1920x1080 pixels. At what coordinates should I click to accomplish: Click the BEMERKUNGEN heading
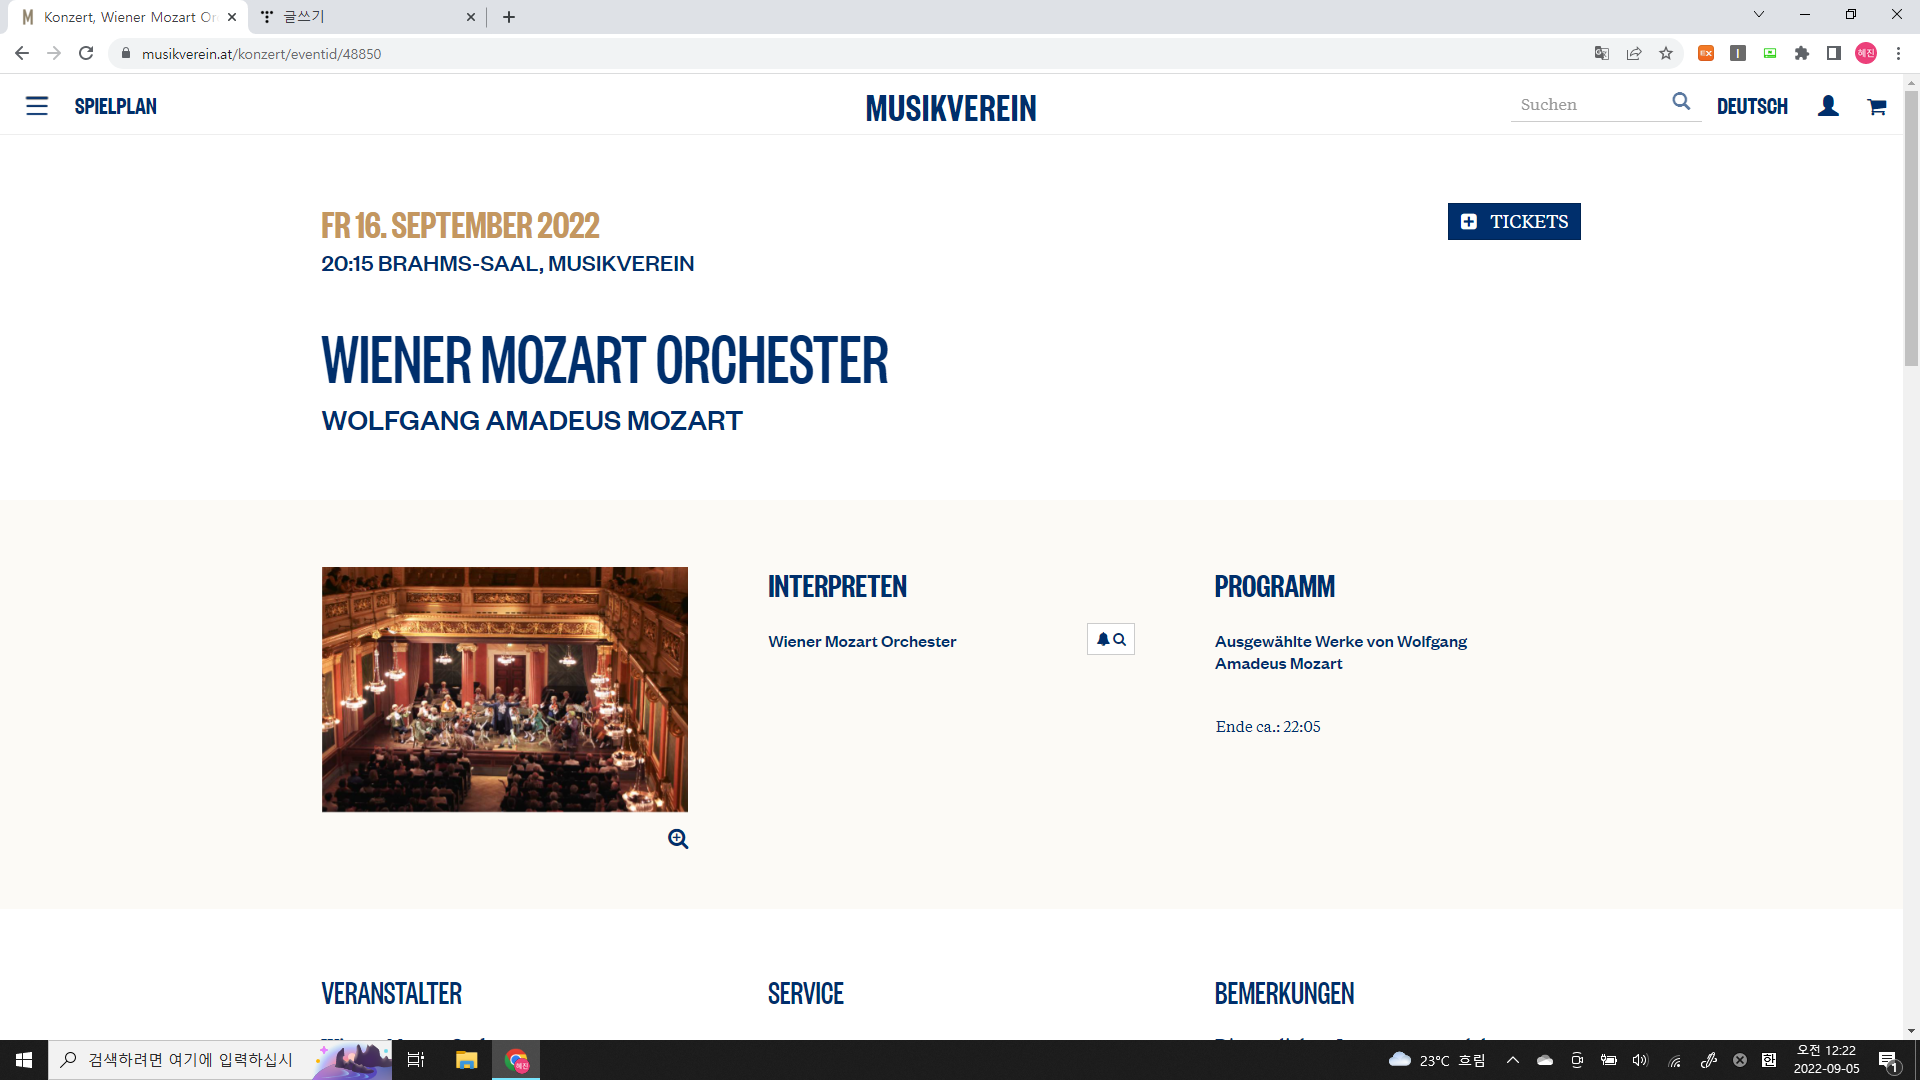point(1284,993)
